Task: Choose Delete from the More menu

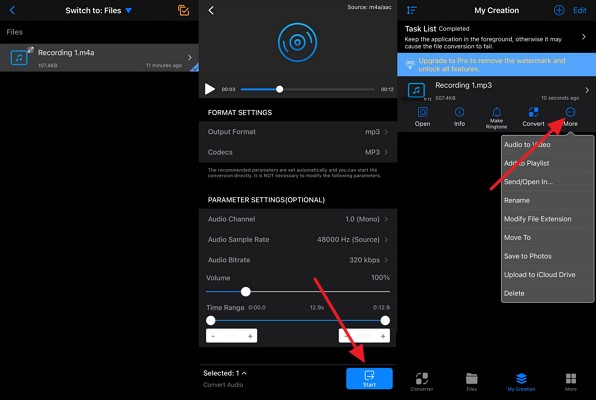Action: (547, 294)
